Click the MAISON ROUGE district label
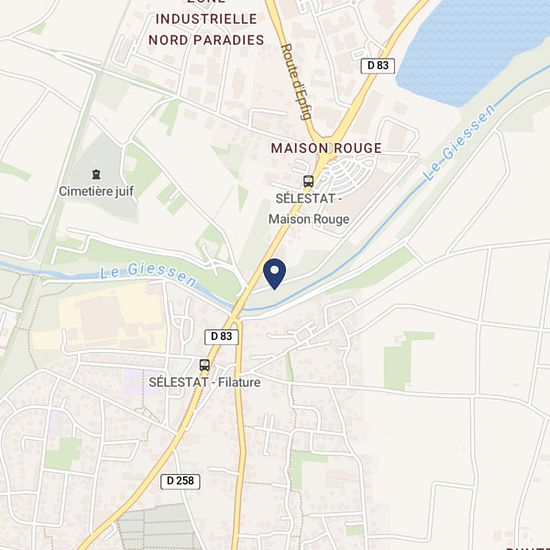 click(326, 148)
